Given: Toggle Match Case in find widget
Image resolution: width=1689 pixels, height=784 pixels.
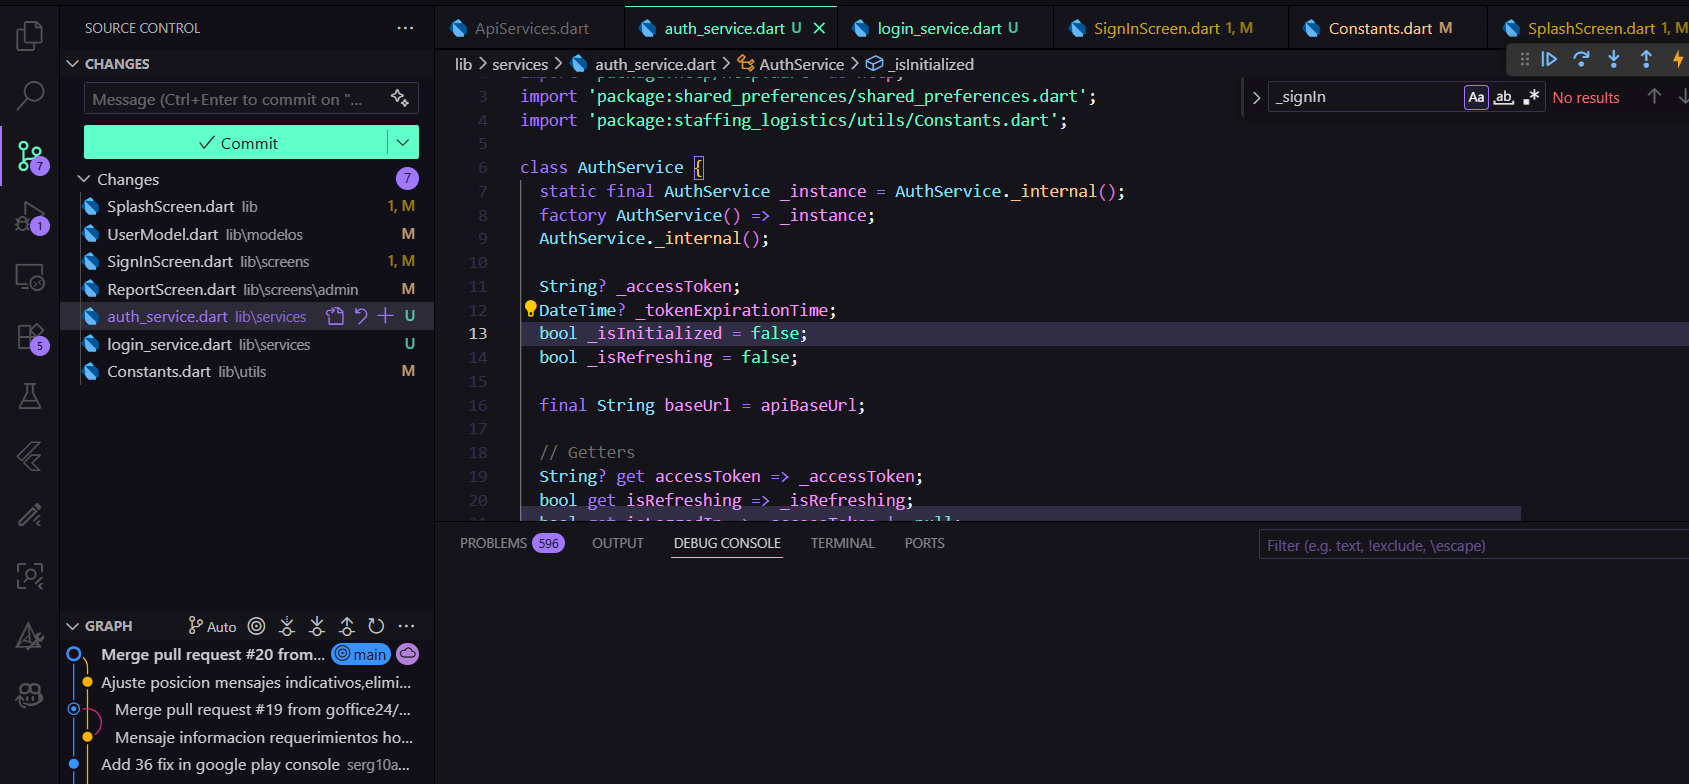Looking at the screenshot, I should 1476,97.
